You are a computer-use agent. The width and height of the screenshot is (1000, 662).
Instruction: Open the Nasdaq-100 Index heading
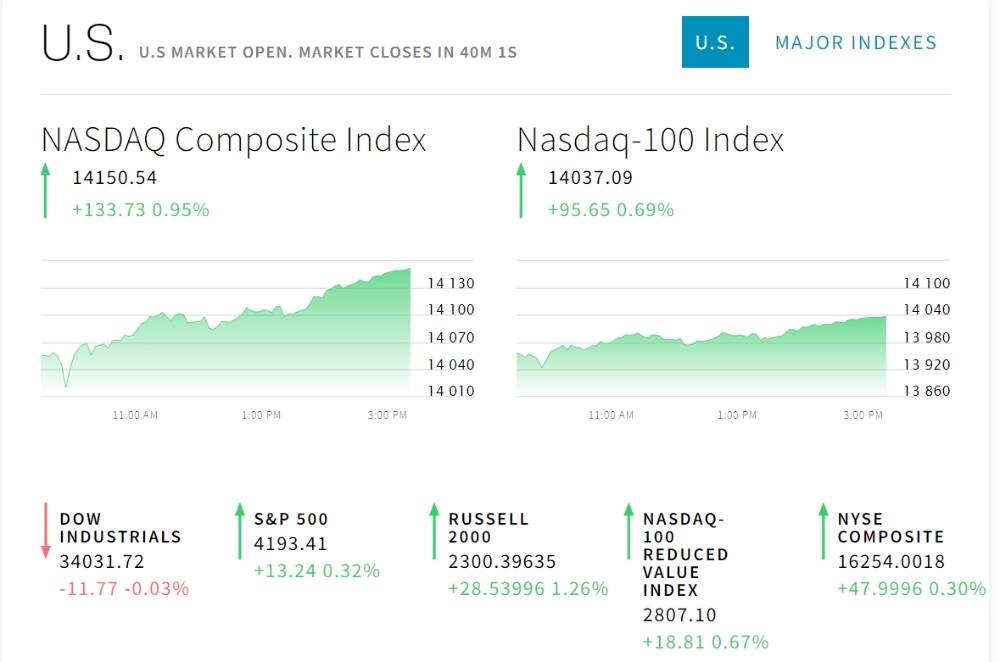650,139
